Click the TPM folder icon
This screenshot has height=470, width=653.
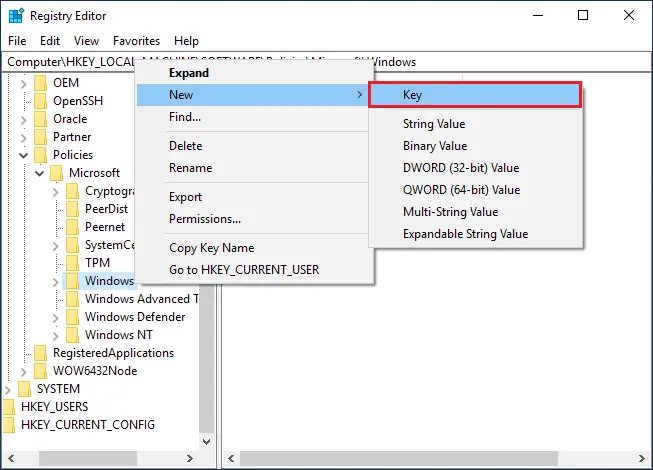[72, 263]
